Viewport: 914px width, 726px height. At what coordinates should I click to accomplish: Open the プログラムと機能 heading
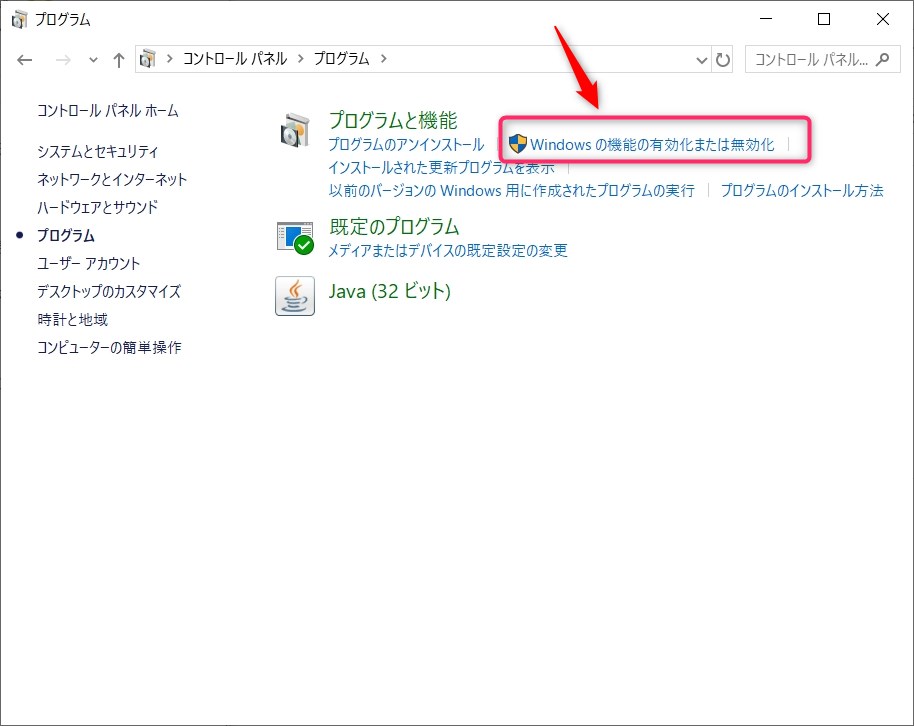click(x=393, y=120)
